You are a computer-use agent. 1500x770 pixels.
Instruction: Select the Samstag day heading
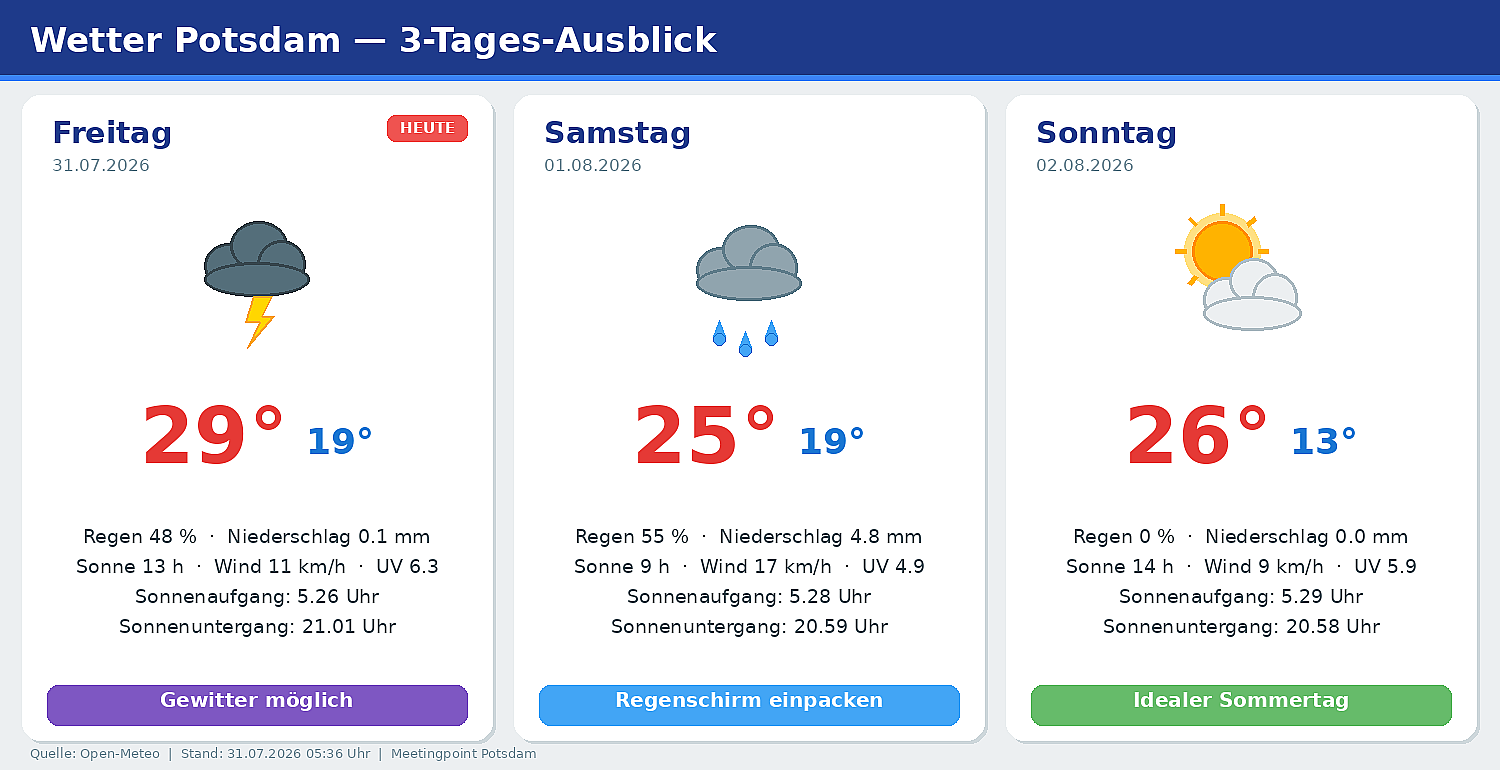[617, 133]
